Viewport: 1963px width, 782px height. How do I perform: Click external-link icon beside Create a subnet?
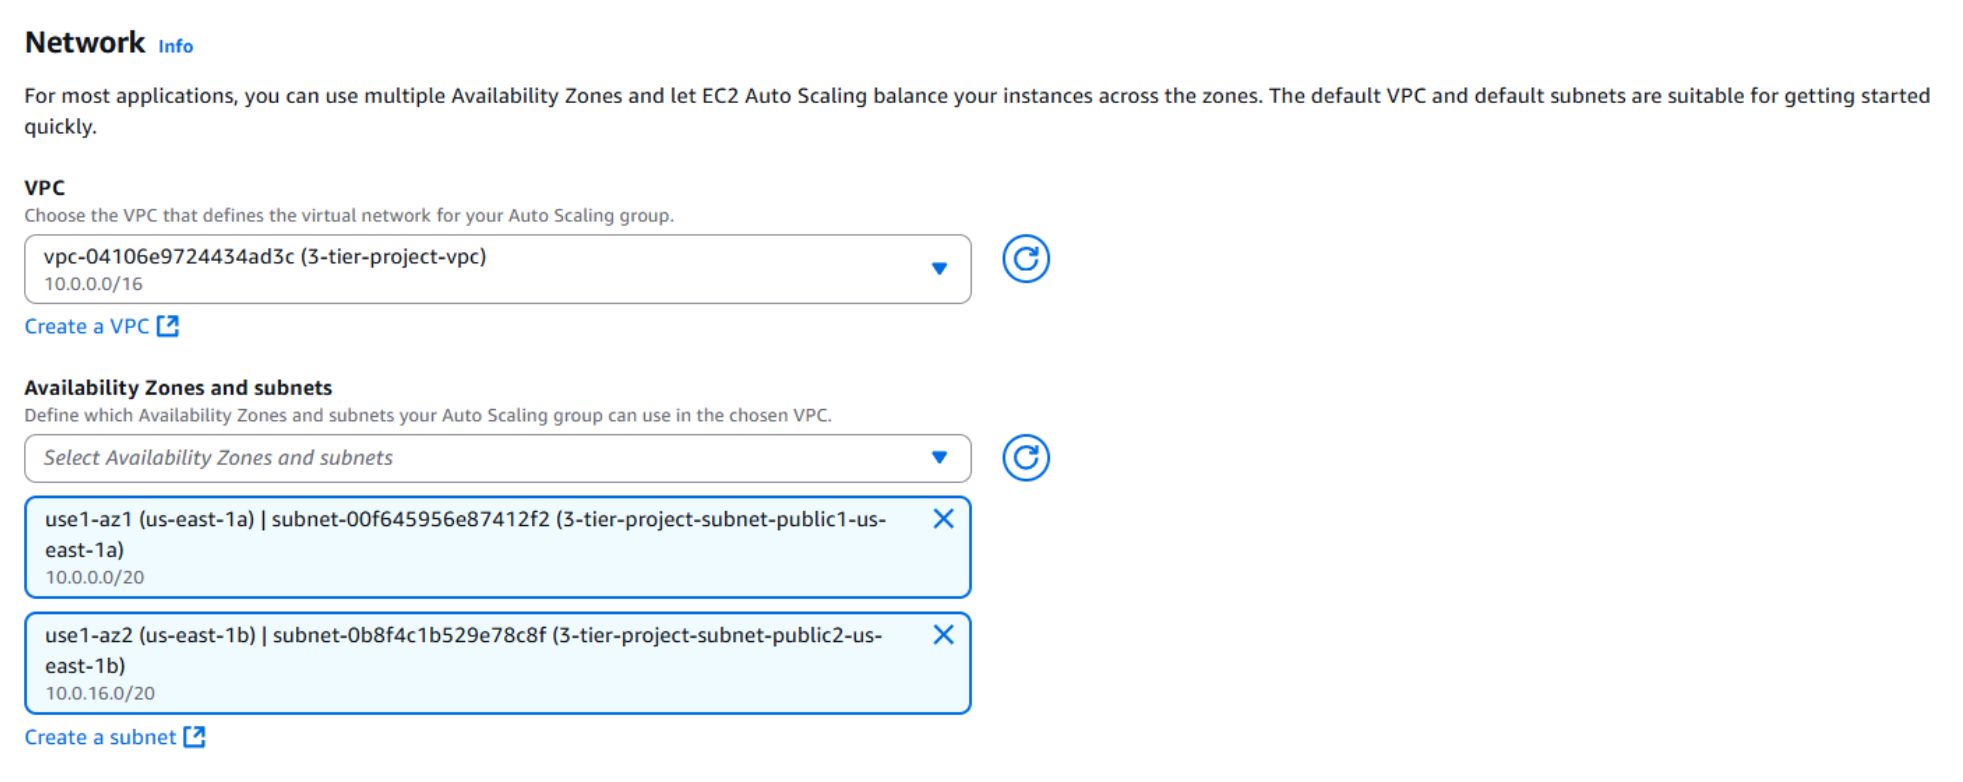pyautogui.click(x=195, y=737)
